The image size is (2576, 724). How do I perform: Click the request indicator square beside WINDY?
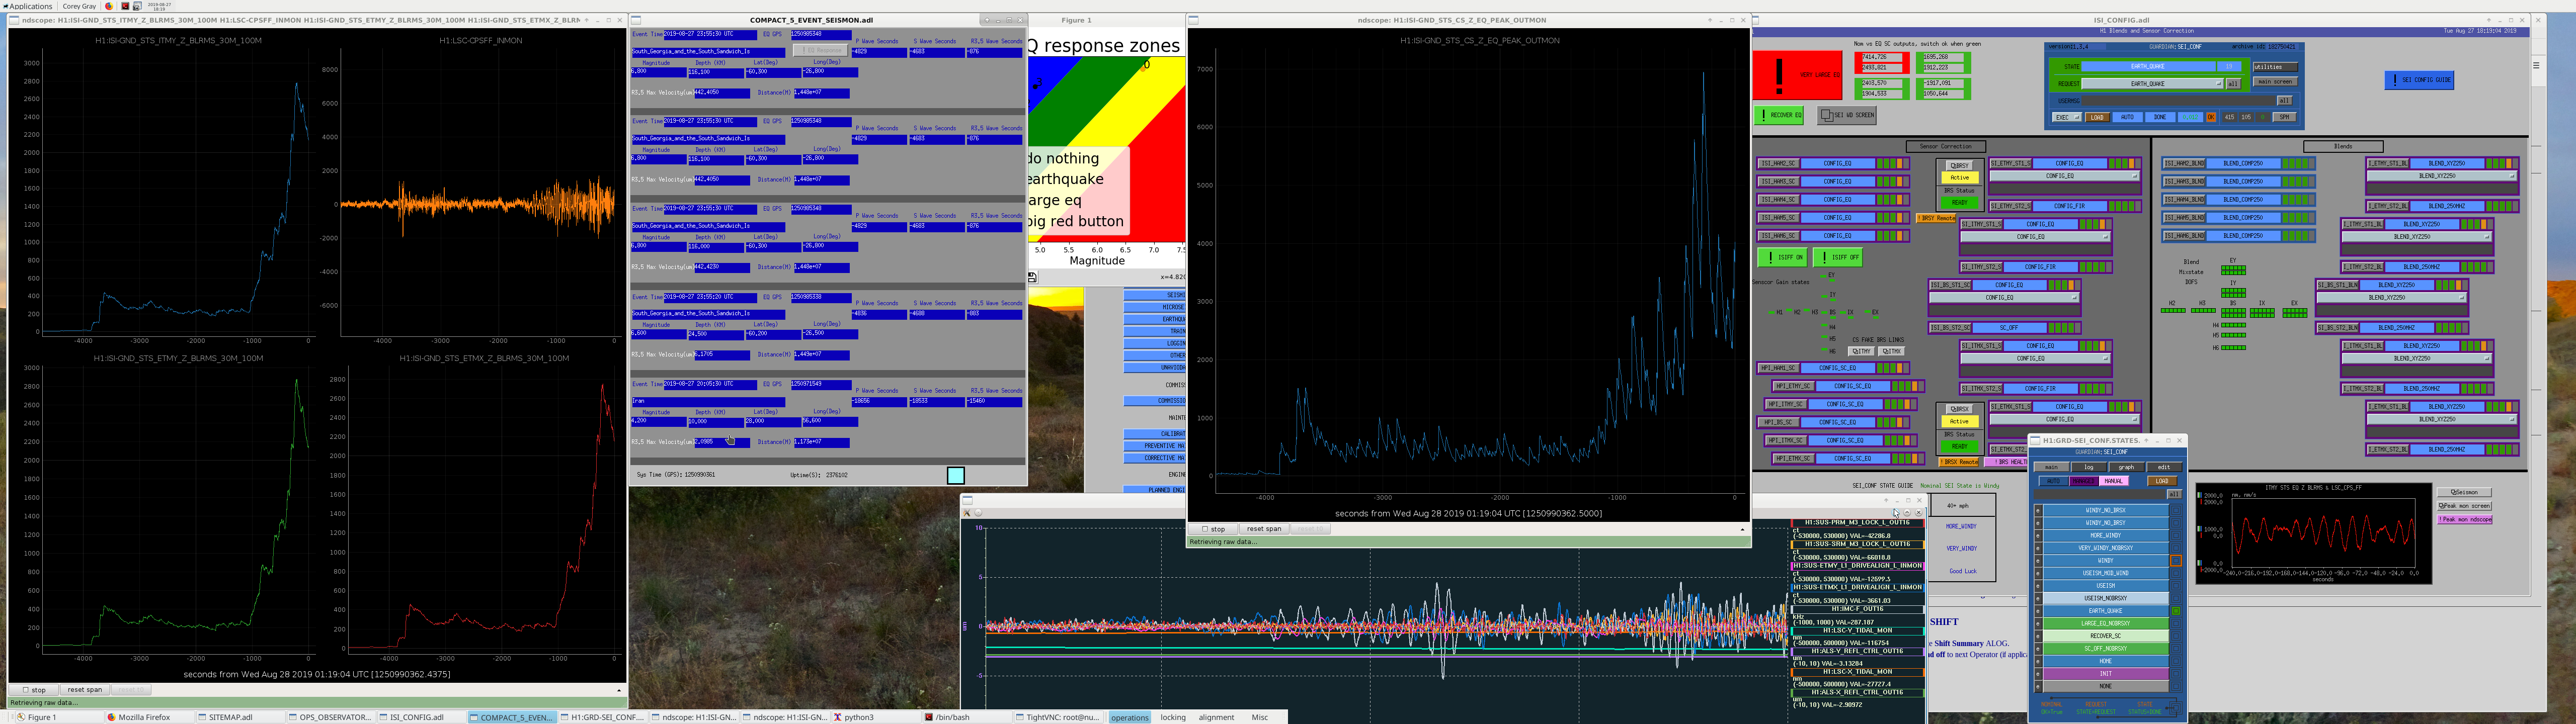click(2175, 561)
